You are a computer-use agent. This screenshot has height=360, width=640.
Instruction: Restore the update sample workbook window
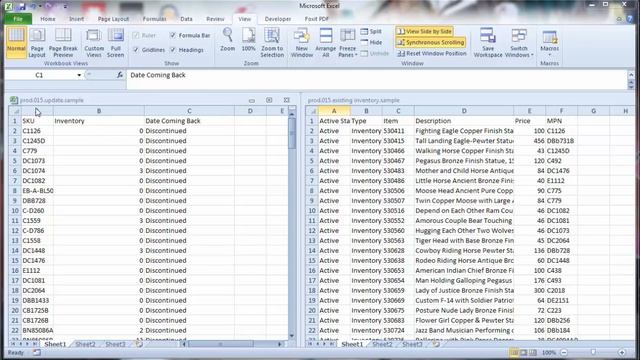click(269, 100)
